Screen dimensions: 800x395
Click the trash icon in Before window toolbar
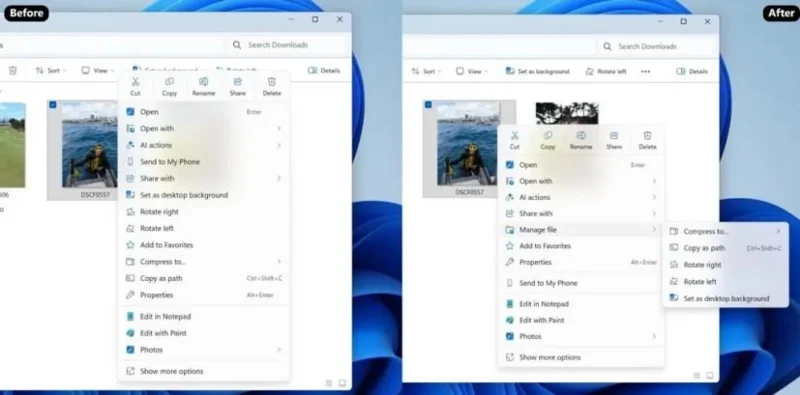point(13,70)
